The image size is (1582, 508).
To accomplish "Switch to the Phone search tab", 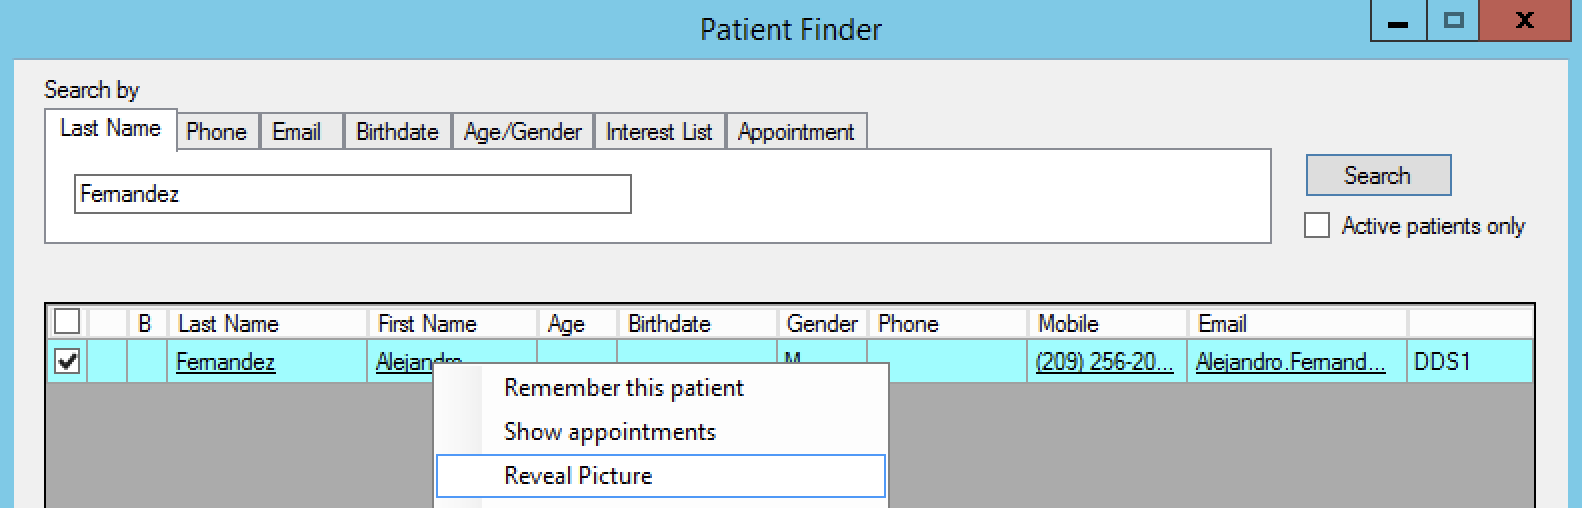I will point(216,132).
